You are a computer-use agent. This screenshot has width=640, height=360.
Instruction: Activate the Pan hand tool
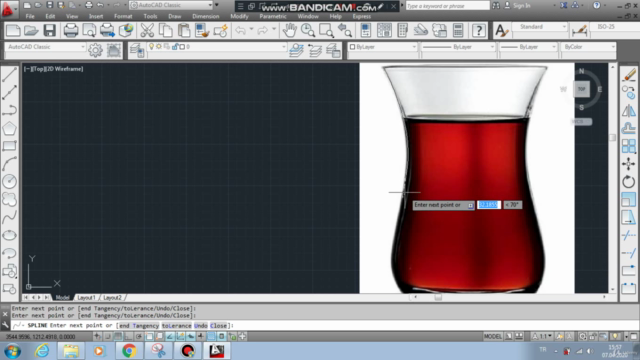[x=290, y=31]
